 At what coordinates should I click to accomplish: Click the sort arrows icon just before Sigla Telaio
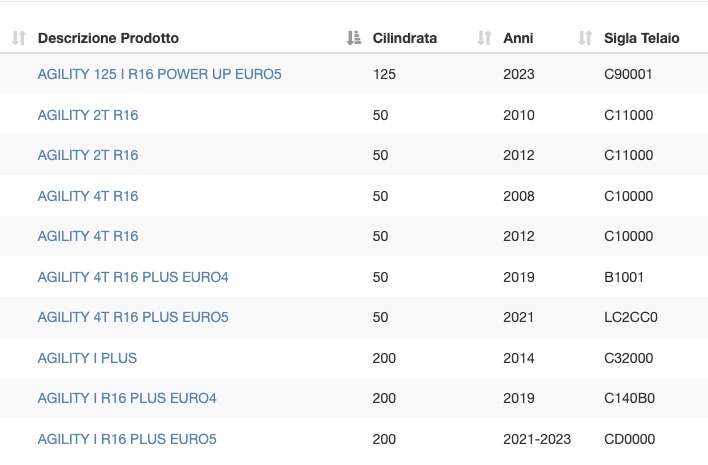[585, 38]
